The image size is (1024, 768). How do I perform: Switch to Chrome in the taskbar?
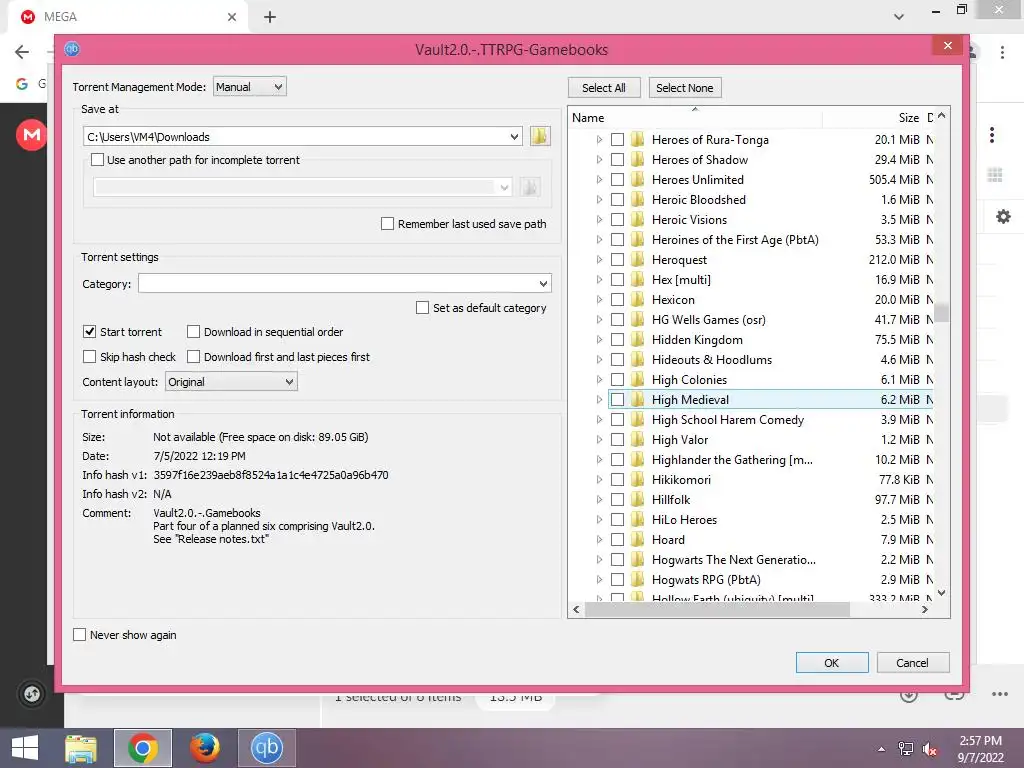tap(143, 748)
